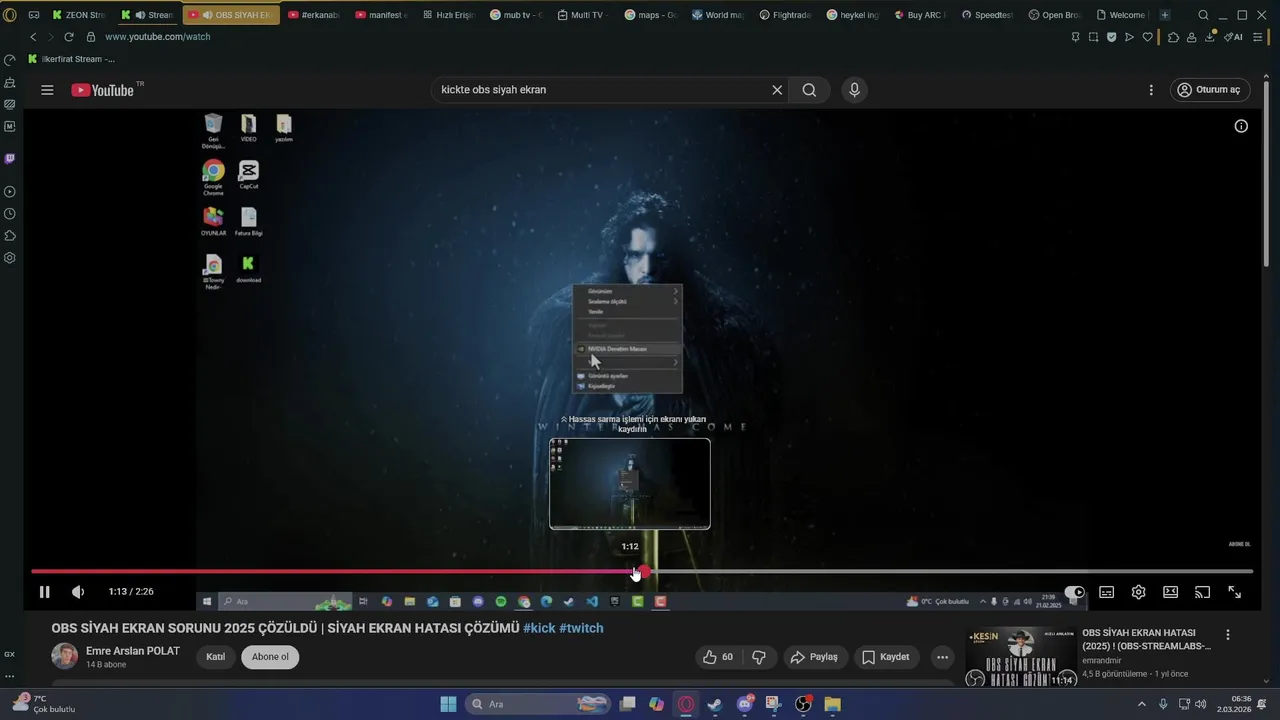Pause the video
This screenshot has width=1280, height=720.
pyautogui.click(x=44, y=592)
